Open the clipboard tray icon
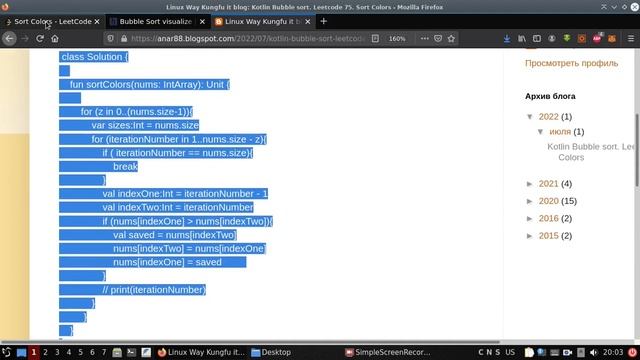 pyautogui.click(x=529, y=352)
